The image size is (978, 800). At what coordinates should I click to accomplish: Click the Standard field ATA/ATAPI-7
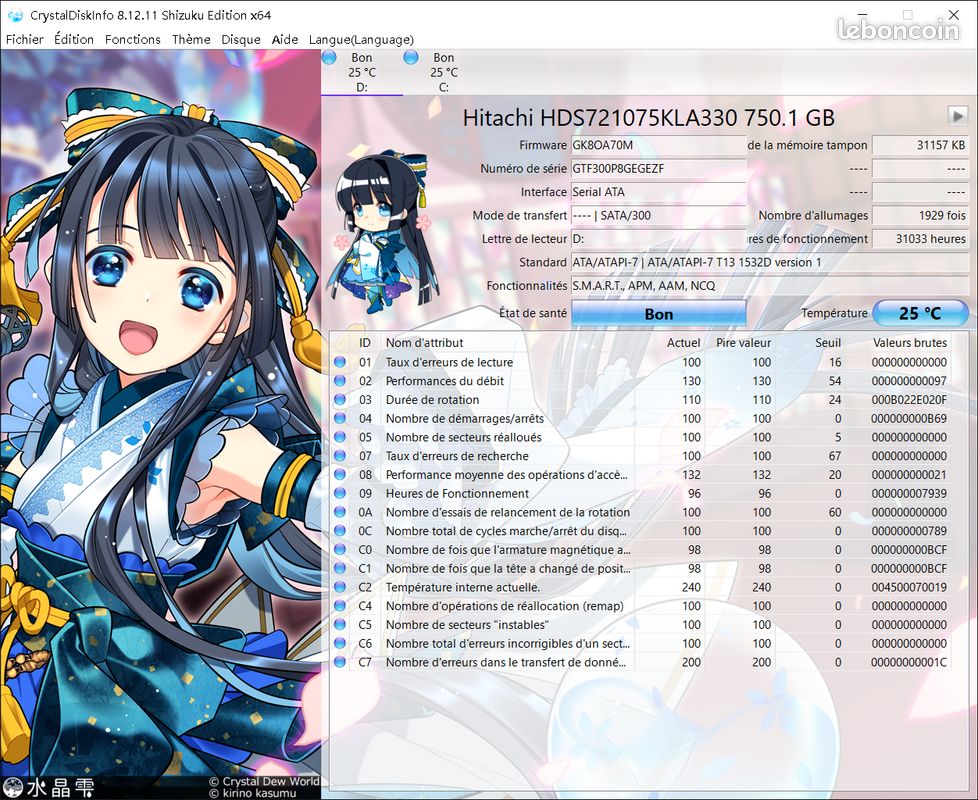(770, 263)
